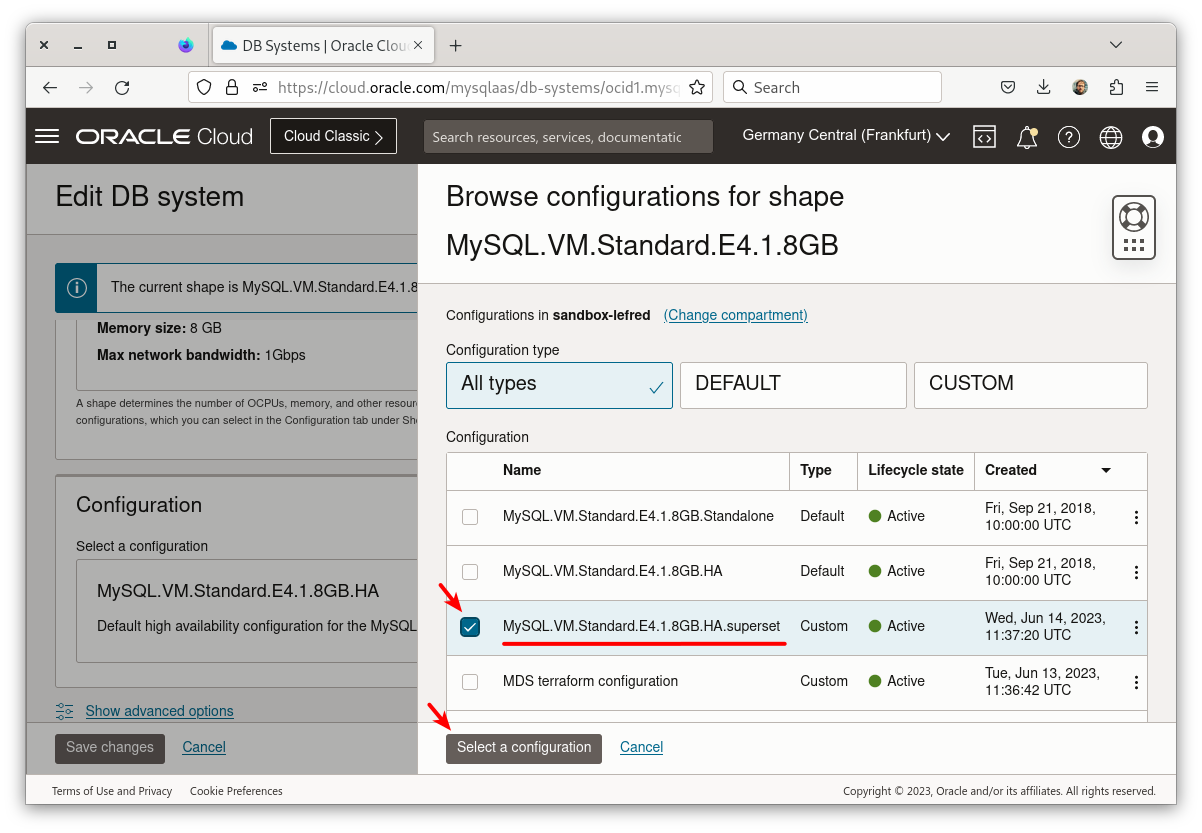The height and width of the screenshot is (833, 1202).
Task: Select the MDS terraform configuration checkbox
Action: tap(470, 681)
